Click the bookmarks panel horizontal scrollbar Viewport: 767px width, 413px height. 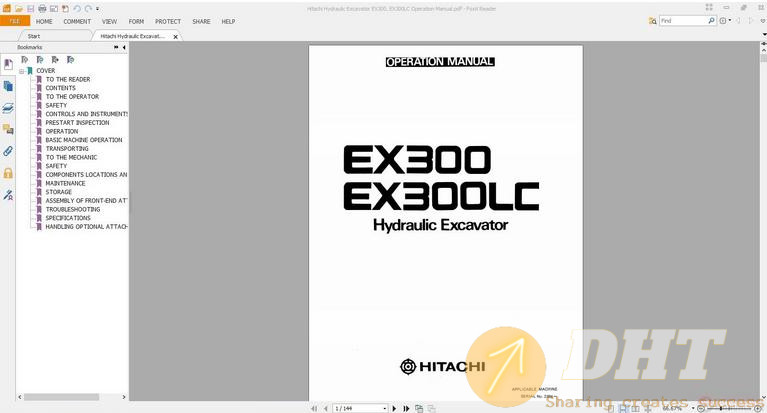[x=61, y=397]
